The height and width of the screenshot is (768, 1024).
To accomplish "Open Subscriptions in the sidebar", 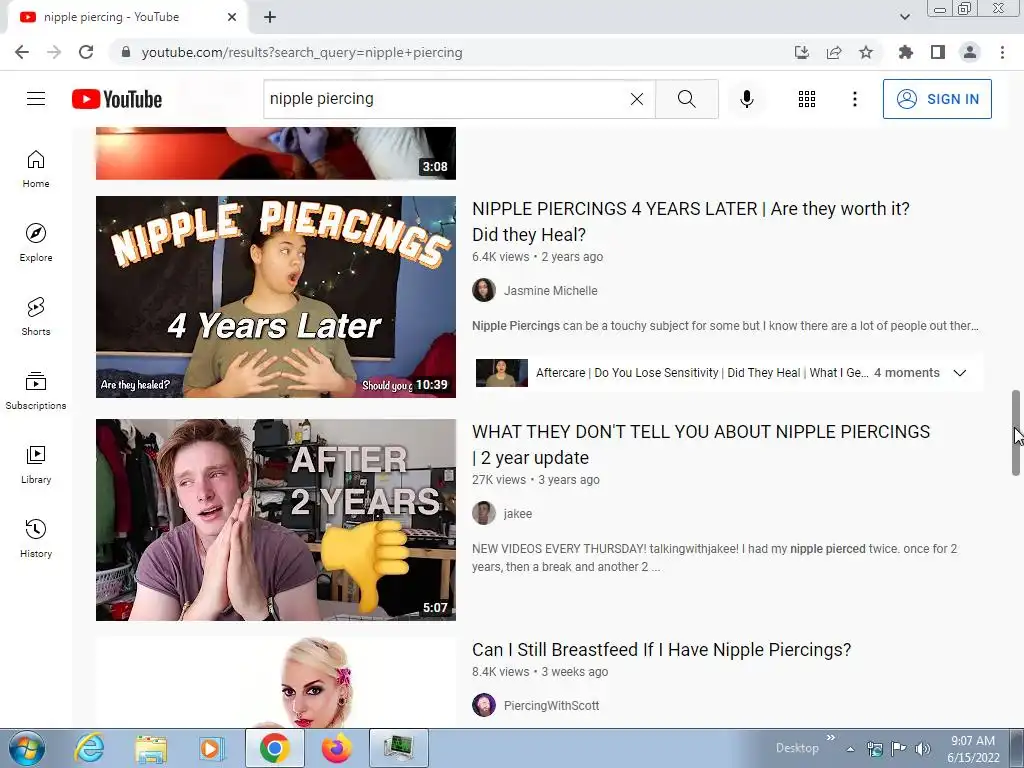I will click(36, 391).
